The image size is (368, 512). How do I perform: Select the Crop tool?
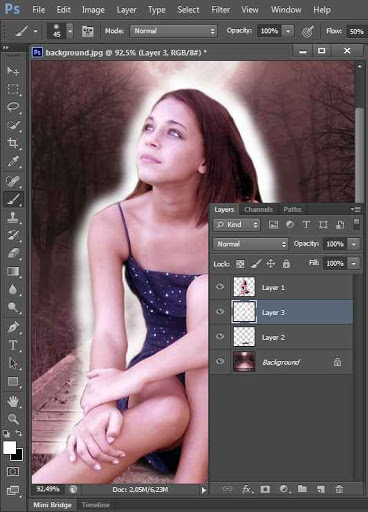(x=13, y=144)
